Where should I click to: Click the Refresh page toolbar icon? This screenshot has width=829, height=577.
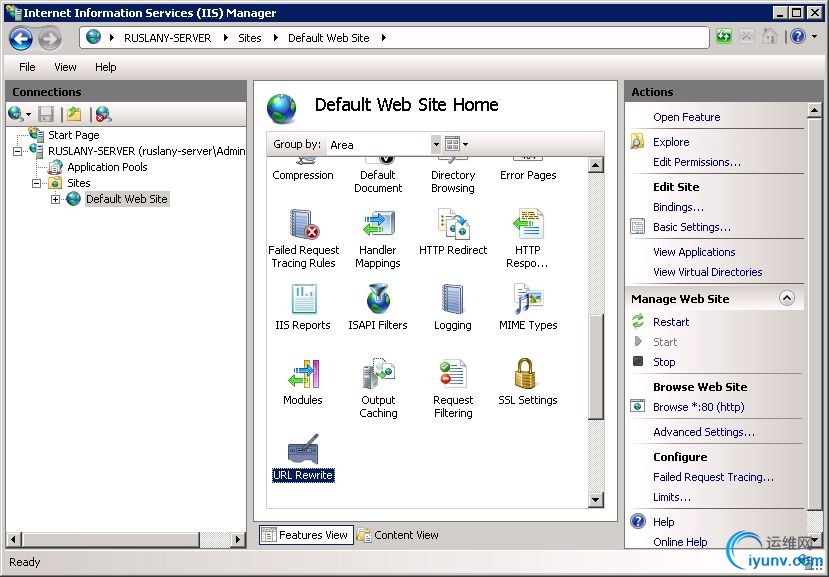[724, 36]
